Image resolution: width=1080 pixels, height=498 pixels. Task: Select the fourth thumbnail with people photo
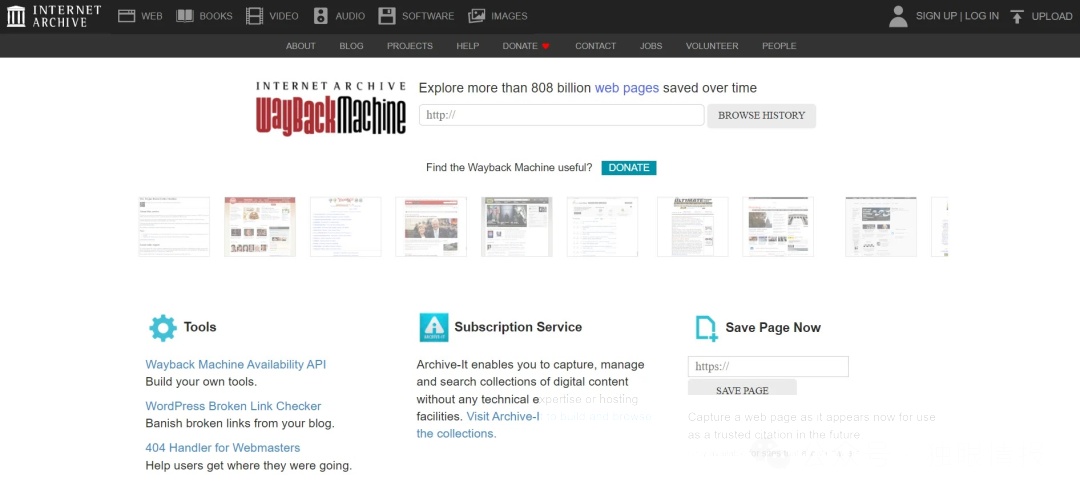click(430, 227)
